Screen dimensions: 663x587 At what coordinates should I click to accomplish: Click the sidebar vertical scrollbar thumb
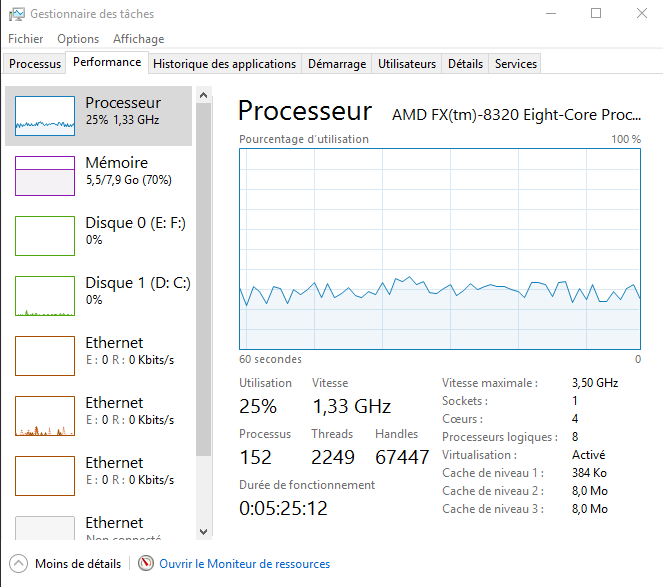pyautogui.click(x=203, y=280)
